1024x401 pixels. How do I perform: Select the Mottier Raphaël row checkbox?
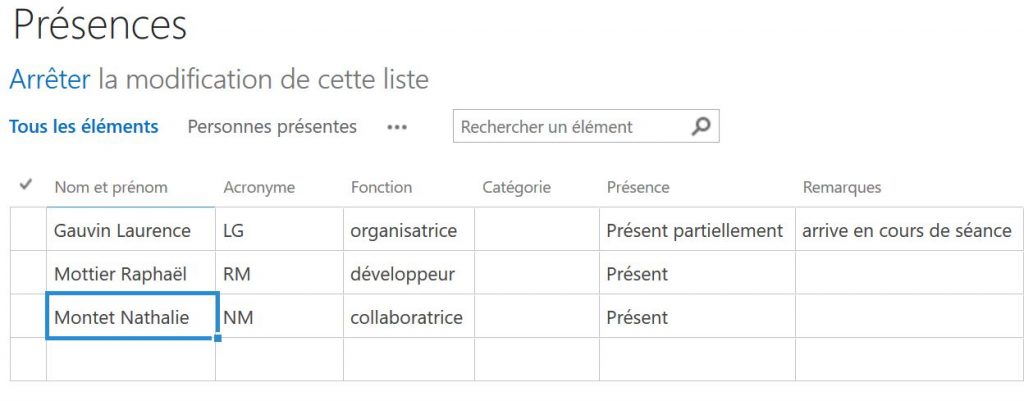tap(28, 273)
